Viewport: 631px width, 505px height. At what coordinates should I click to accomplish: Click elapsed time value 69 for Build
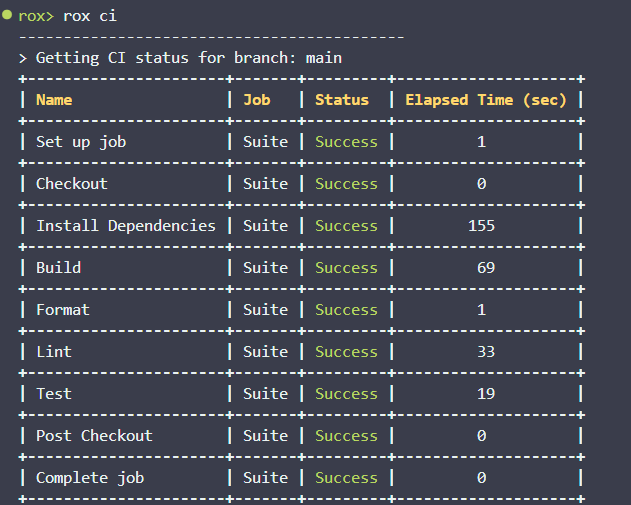pyautogui.click(x=486, y=268)
